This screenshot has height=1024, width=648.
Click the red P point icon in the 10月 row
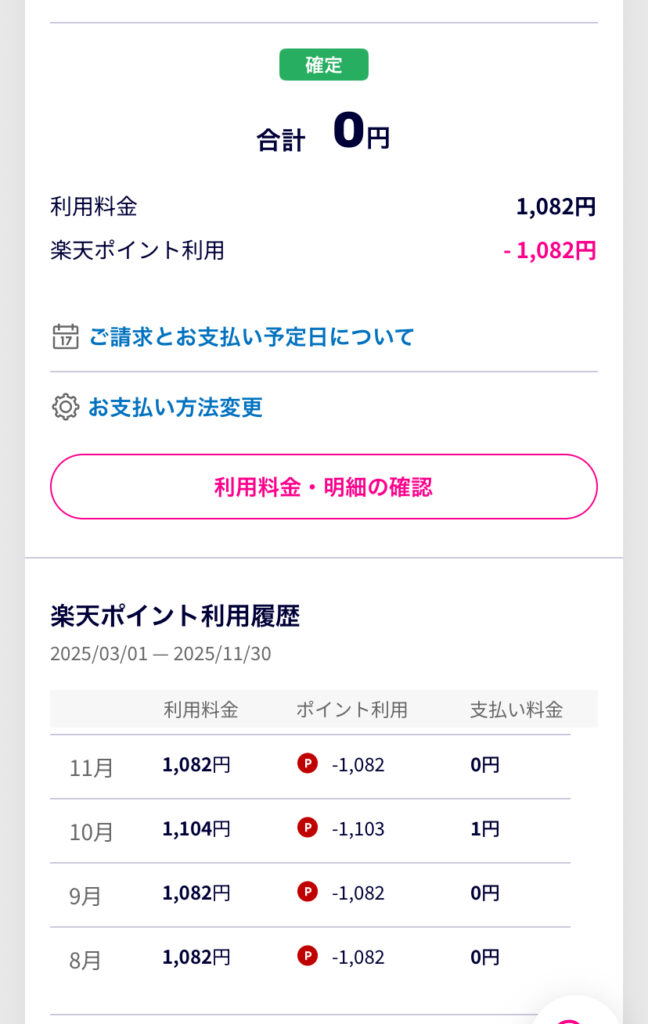tap(307, 828)
